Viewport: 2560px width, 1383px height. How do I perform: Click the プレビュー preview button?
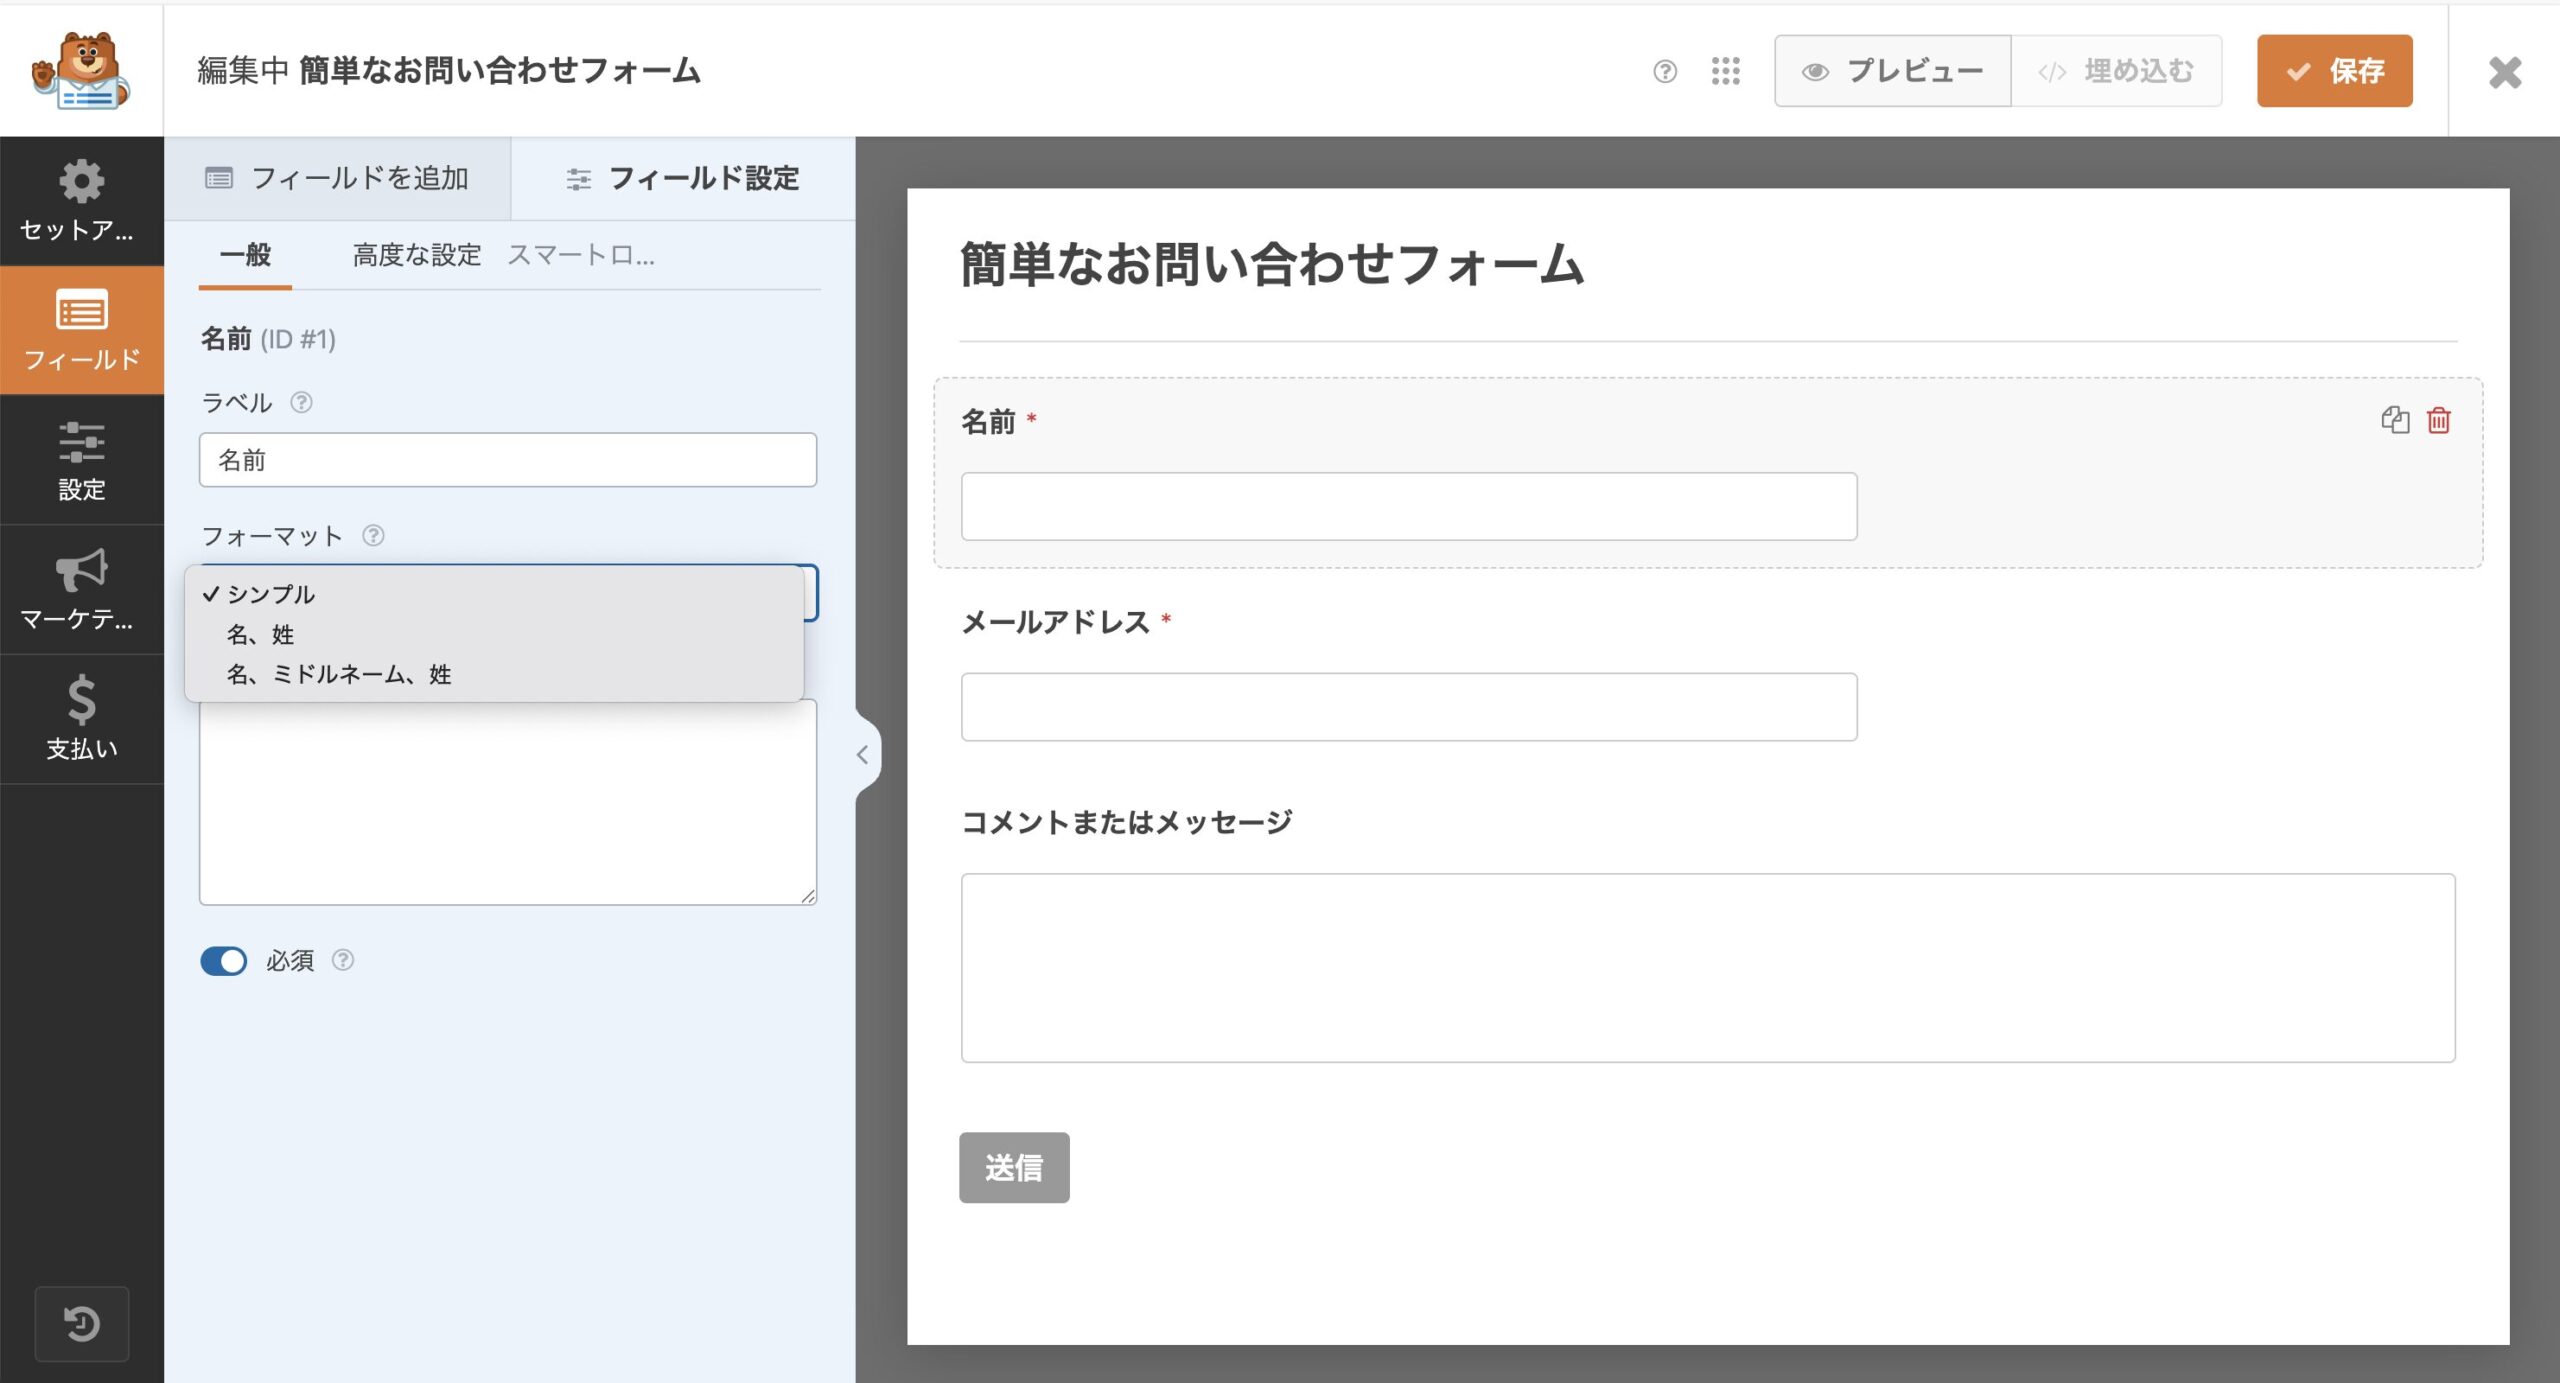pos(1892,71)
